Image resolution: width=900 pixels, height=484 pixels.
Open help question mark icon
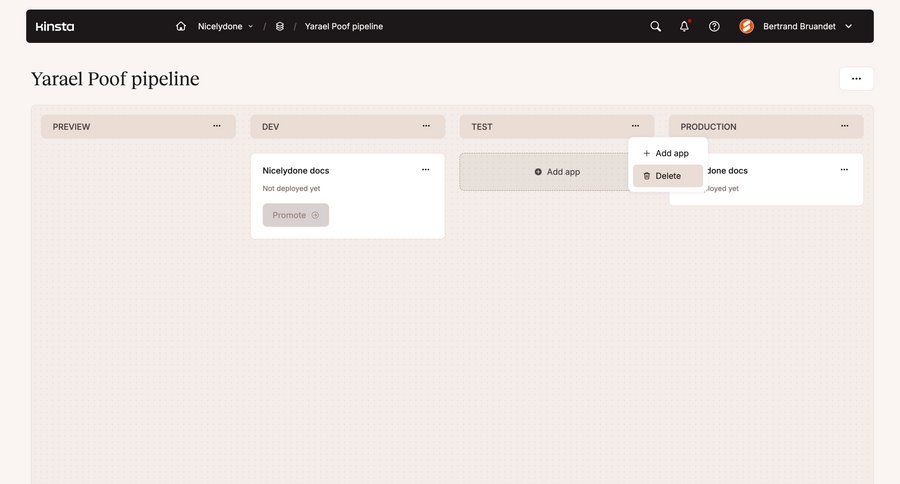(x=714, y=26)
